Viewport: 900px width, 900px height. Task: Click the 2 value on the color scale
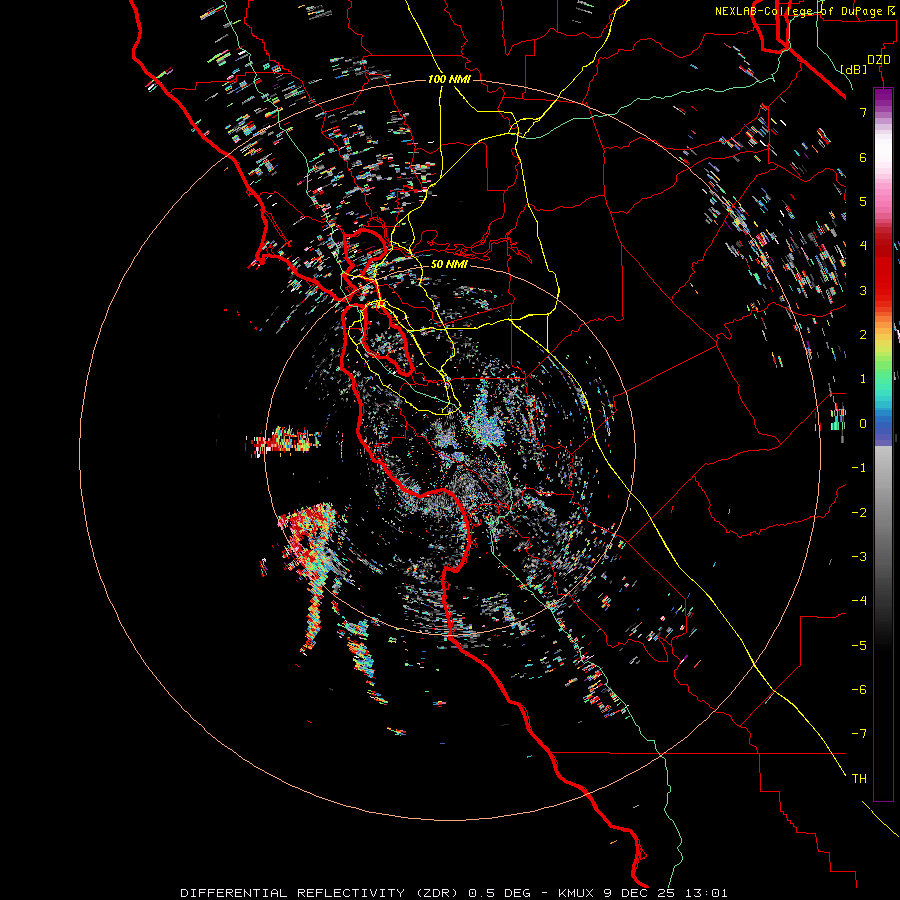tap(863, 335)
